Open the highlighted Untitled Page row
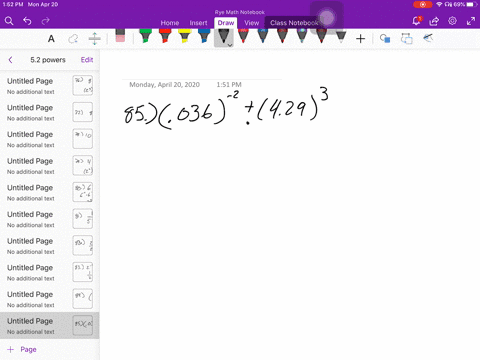The width and height of the screenshot is (480, 360). click(49, 325)
